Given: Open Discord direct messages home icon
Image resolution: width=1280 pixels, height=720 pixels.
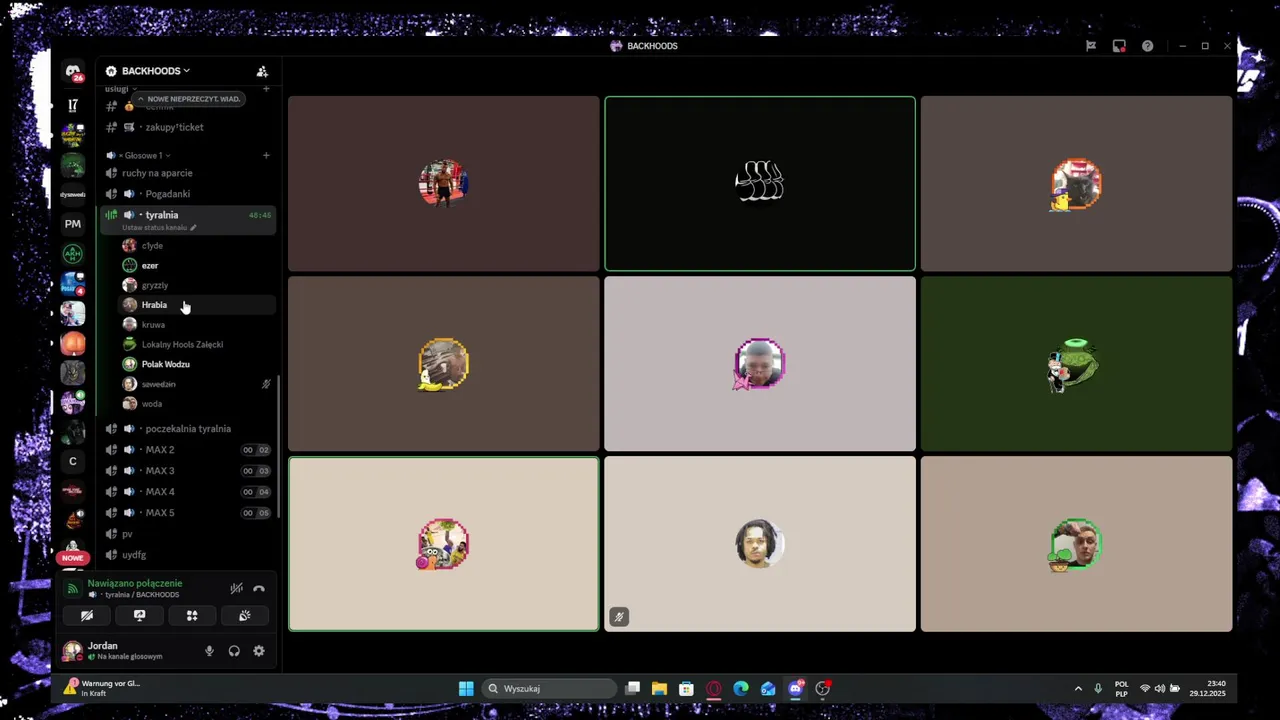Looking at the screenshot, I should pyautogui.click(x=73, y=72).
